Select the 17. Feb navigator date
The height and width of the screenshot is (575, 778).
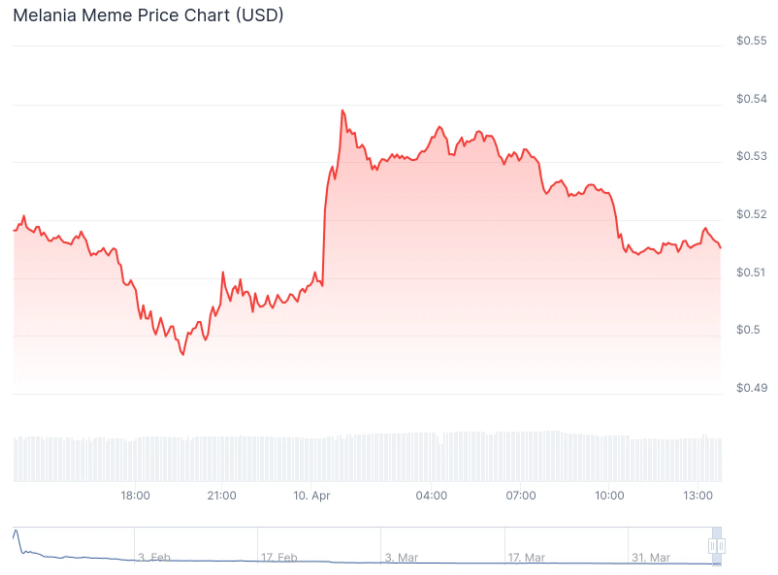[x=280, y=557]
